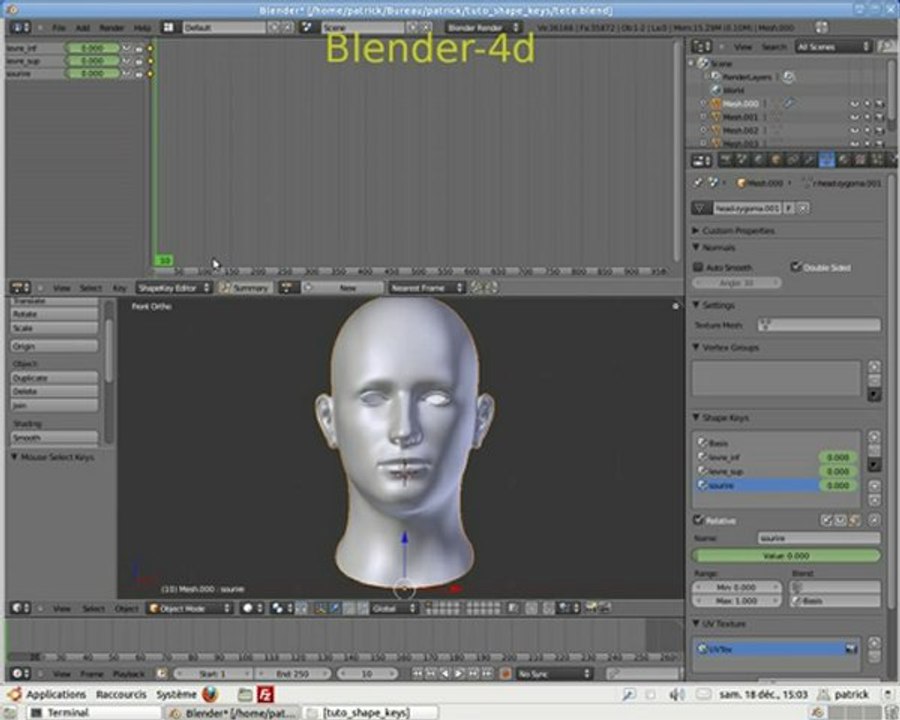This screenshot has width=900, height=720.
Task: Open the ShapeKey Editor mode dropdown
Action: pyautogui.click(x=174, y=288)
